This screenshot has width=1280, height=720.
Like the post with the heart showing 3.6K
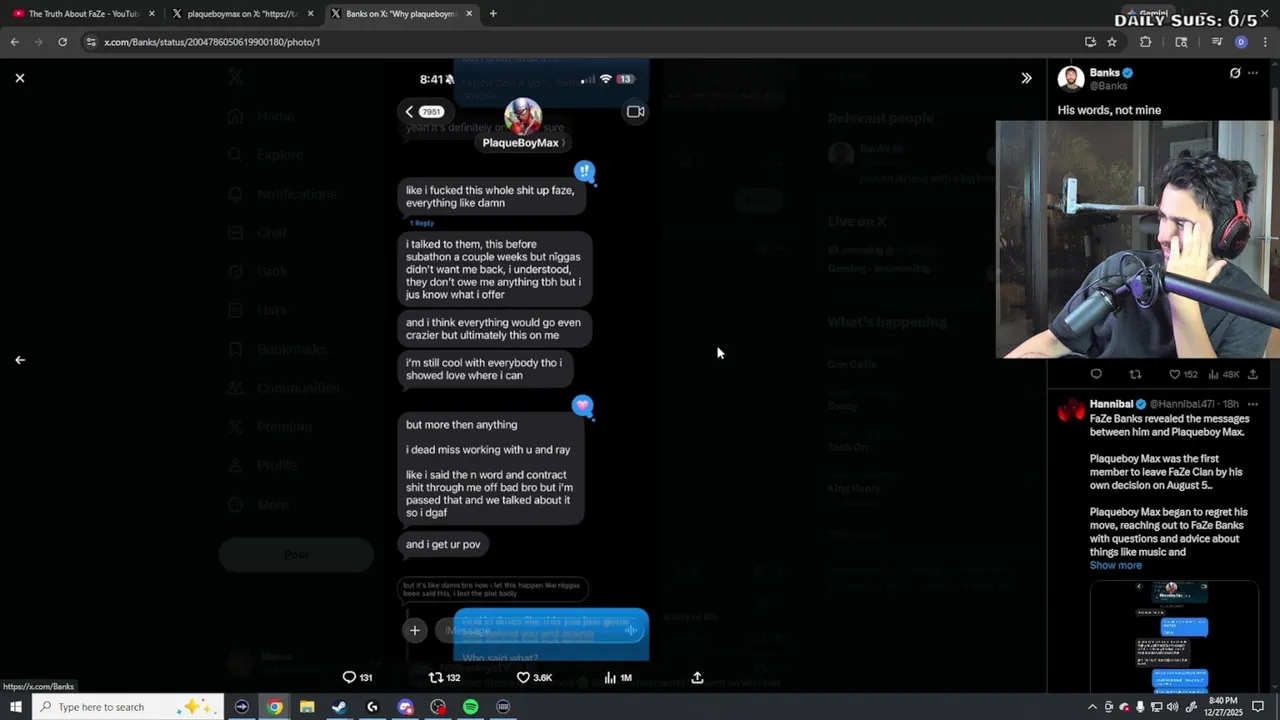click(534, 677)
